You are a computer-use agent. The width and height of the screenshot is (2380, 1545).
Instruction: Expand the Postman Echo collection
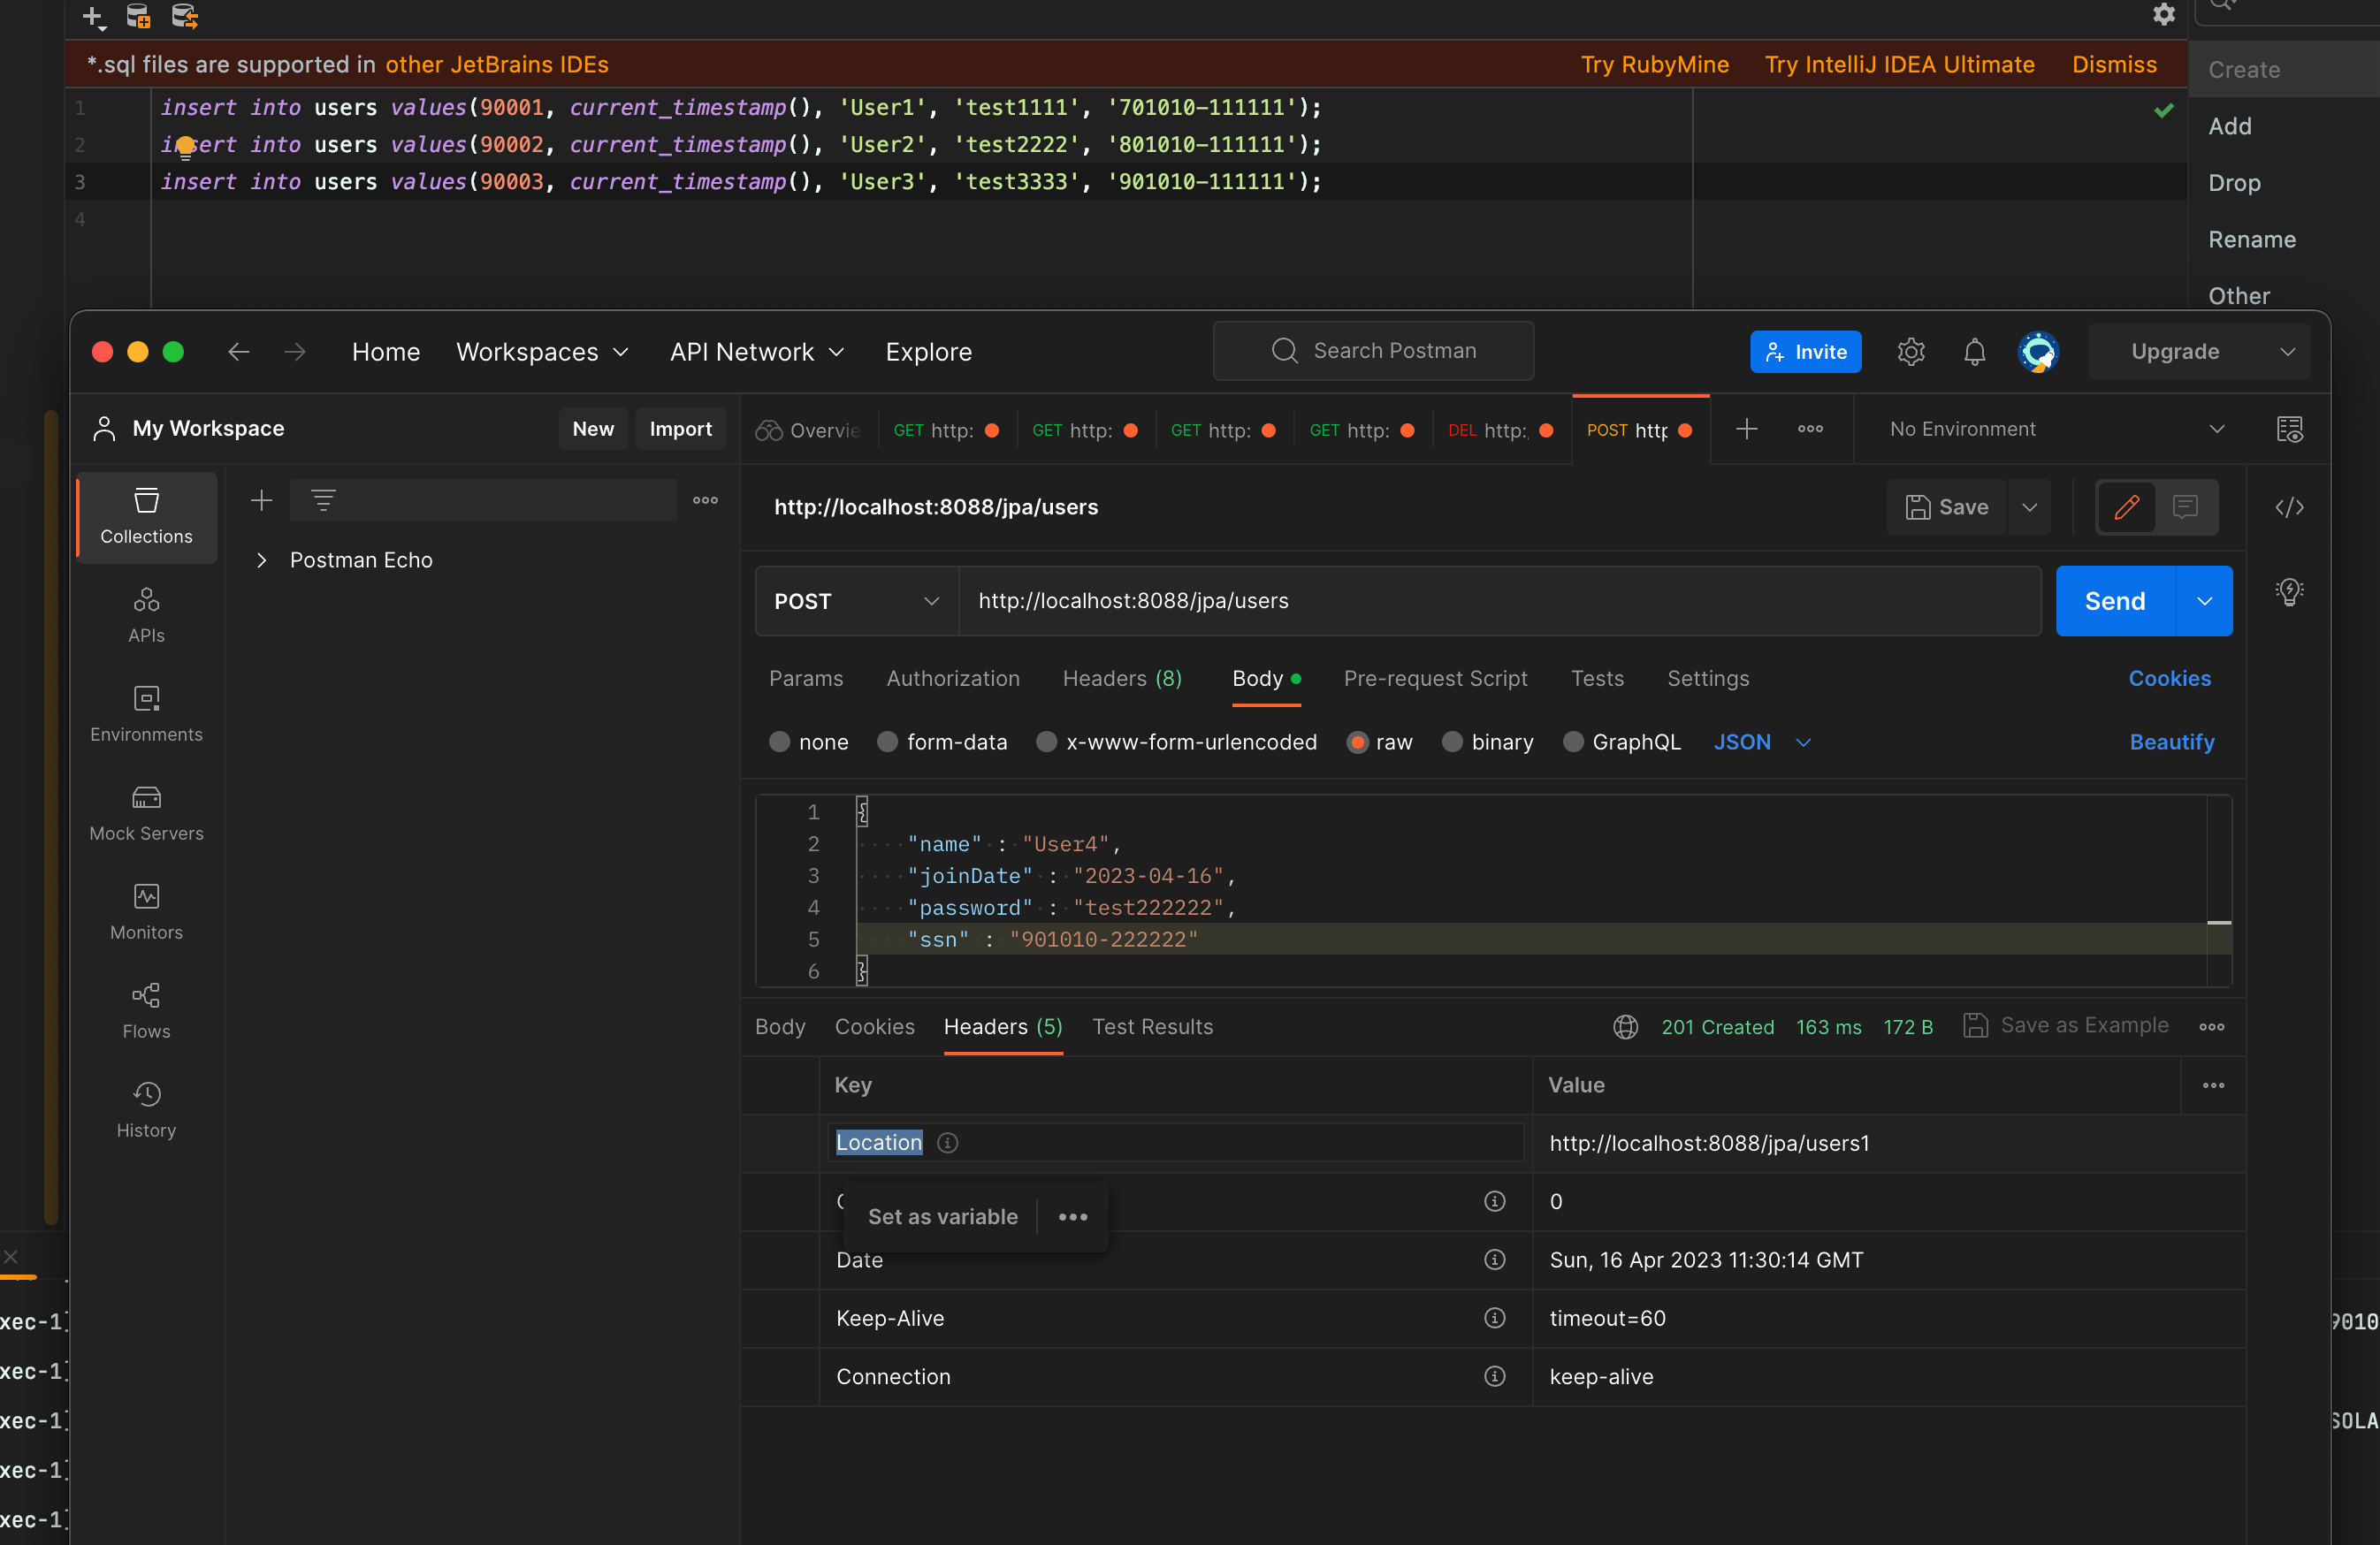(x=261, y=560)
